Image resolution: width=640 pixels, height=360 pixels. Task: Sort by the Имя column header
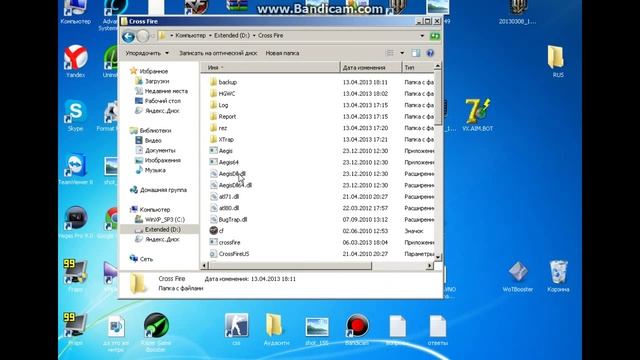click(x=270, y=67)
